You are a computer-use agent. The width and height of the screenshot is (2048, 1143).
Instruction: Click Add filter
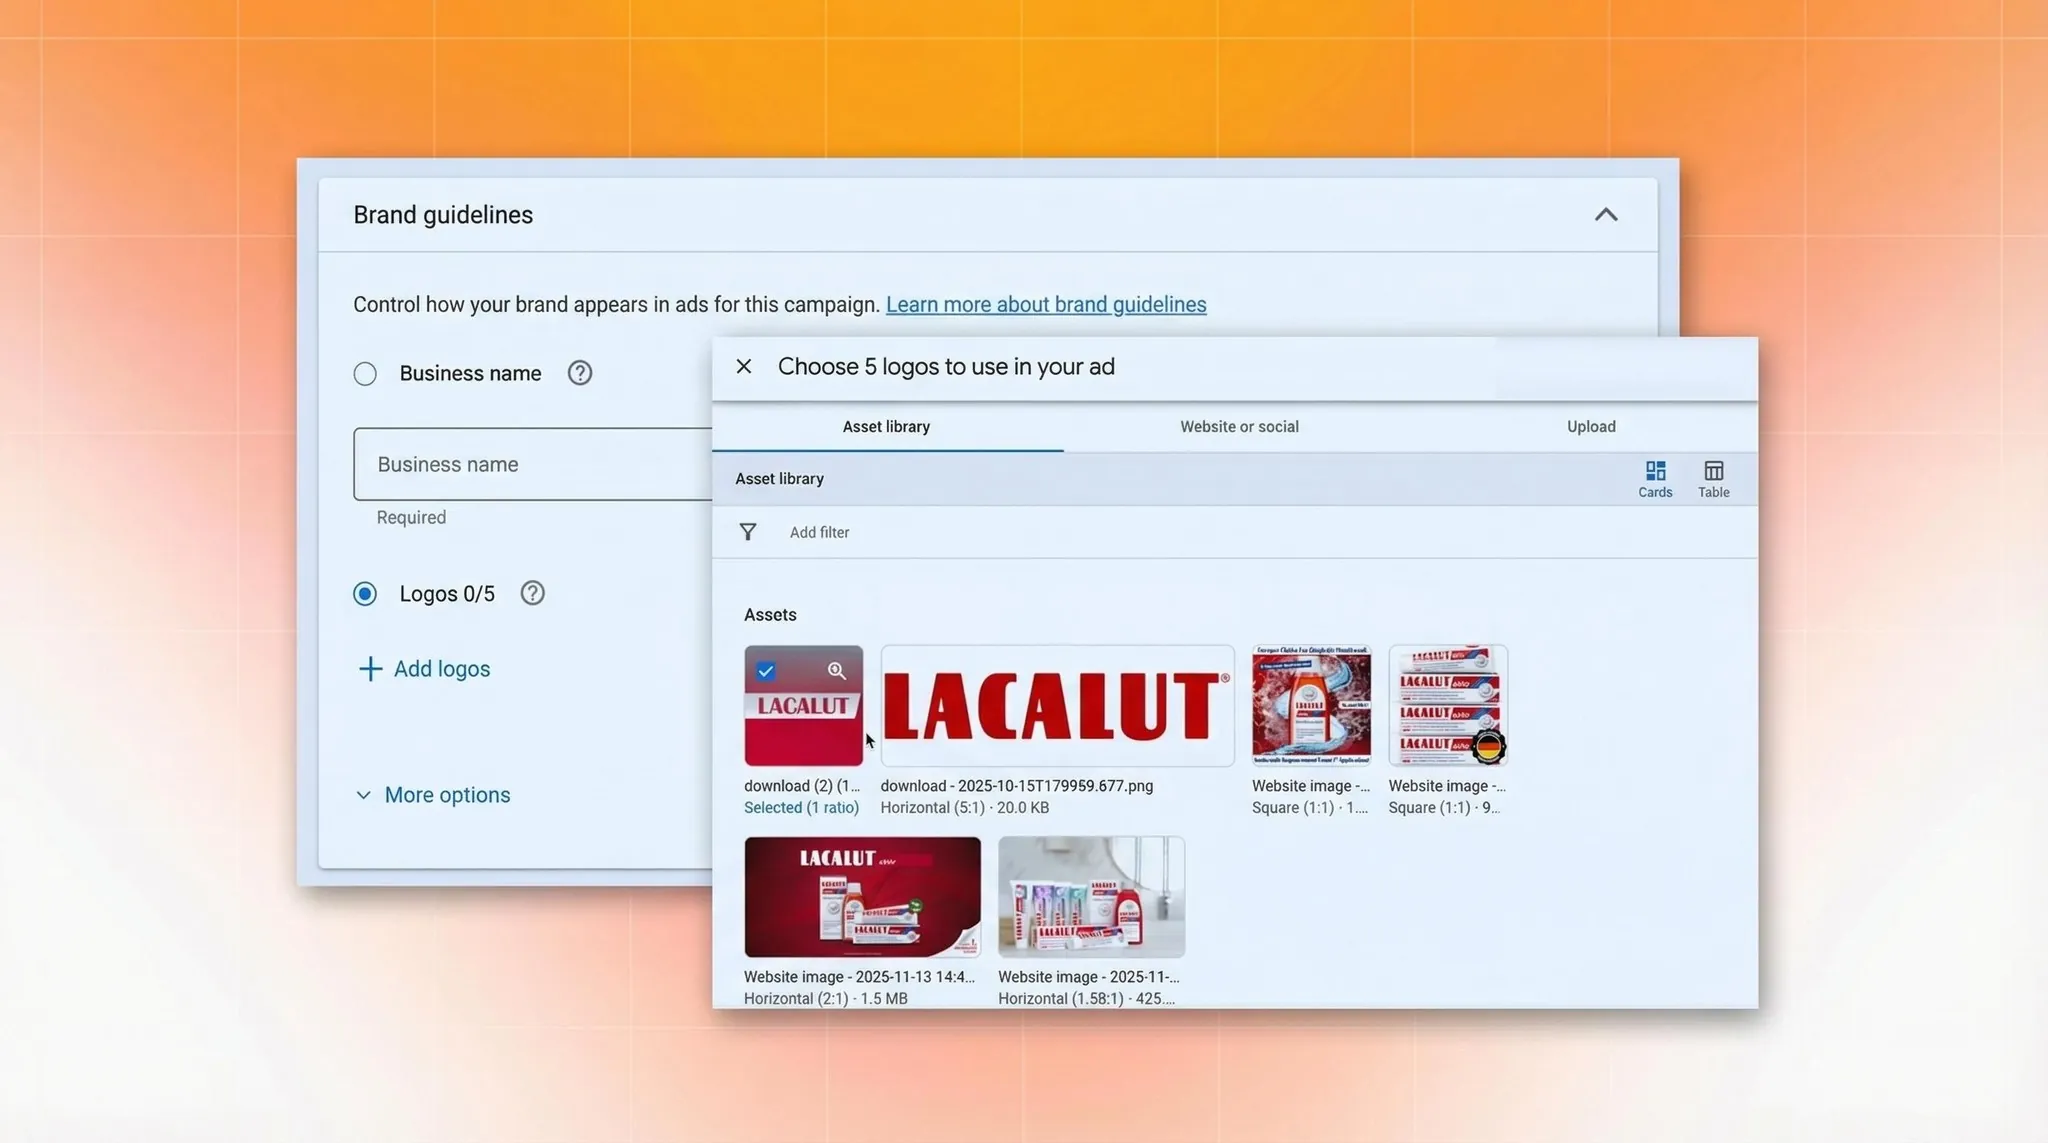tap(819, 532)
